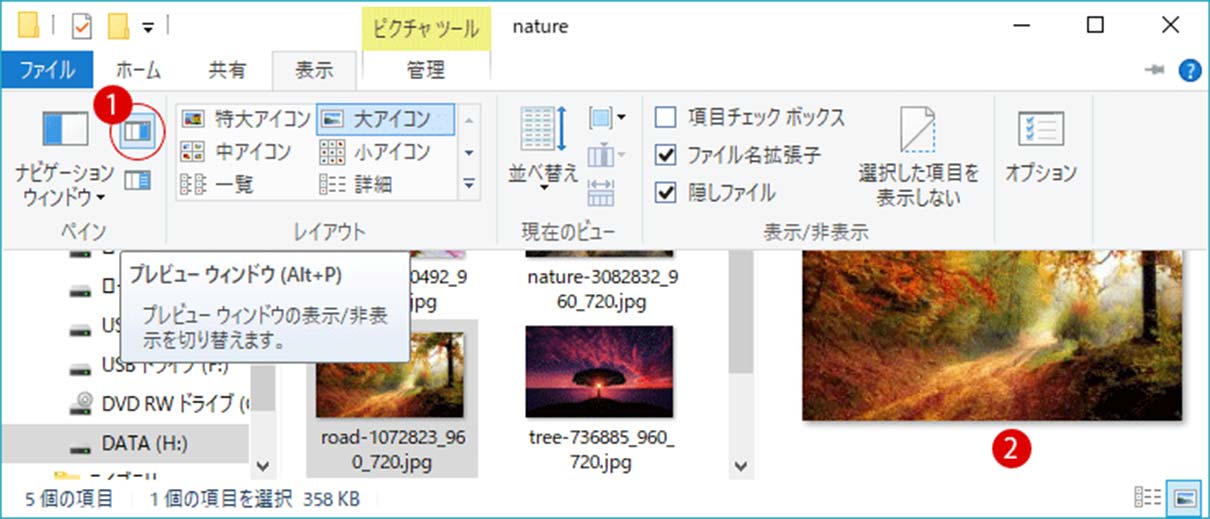Select the 表示 ribbon tab

[x=314, y=70]
